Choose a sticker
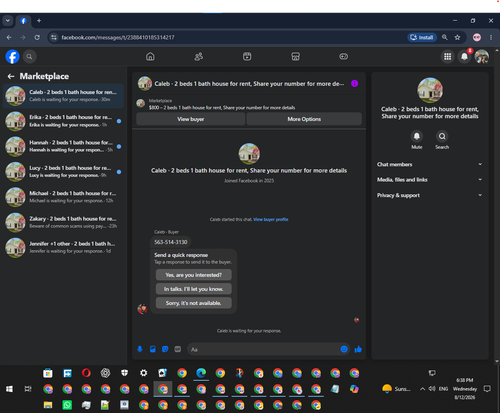The height and width of the screenshot is (413, 500). [165, 349]
